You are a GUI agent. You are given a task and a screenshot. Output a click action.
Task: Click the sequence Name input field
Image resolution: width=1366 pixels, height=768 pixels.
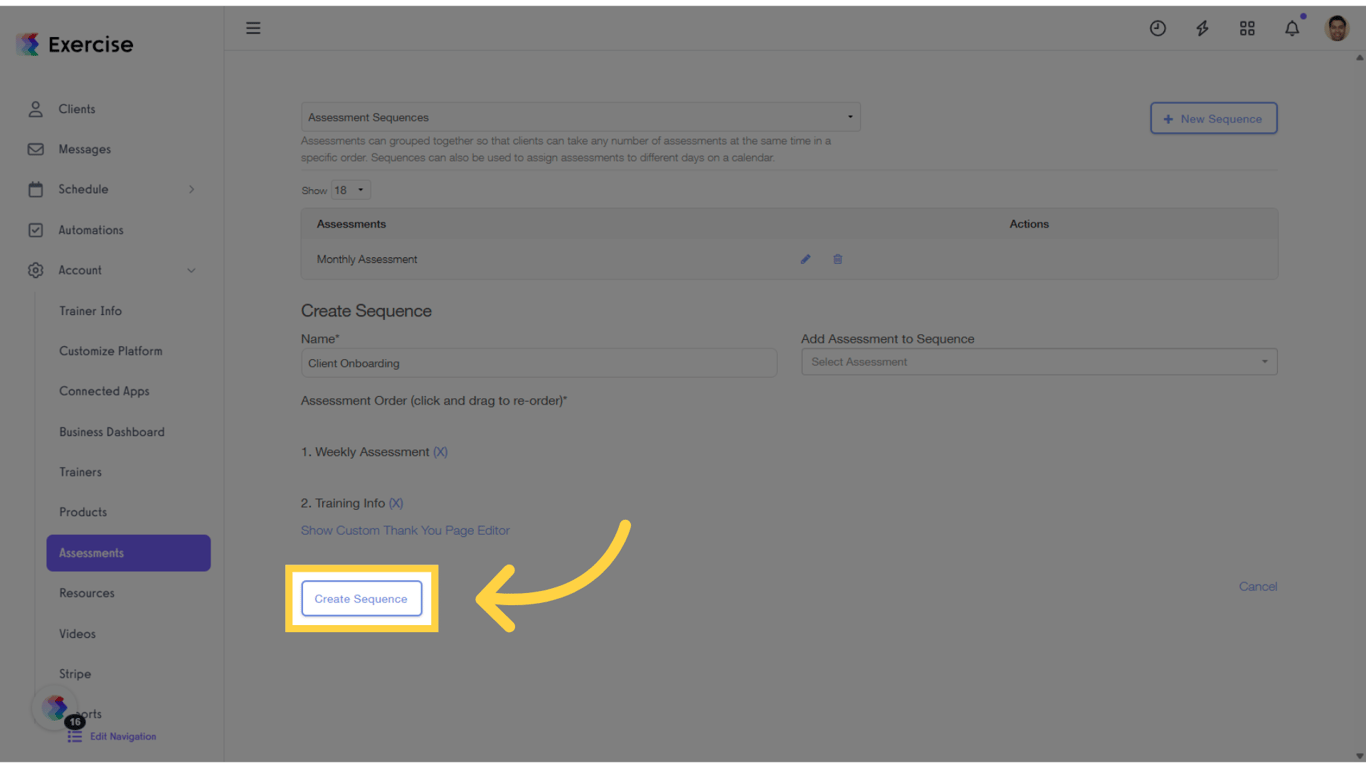(x=539, y=362)
